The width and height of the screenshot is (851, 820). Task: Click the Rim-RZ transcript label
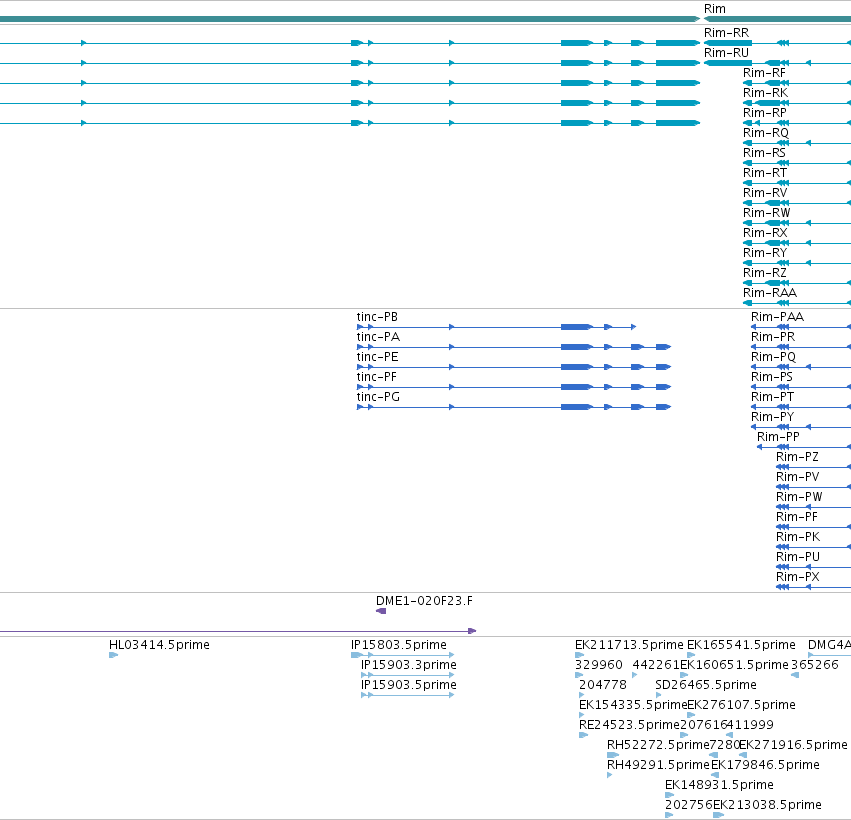(x=765, y=273)
